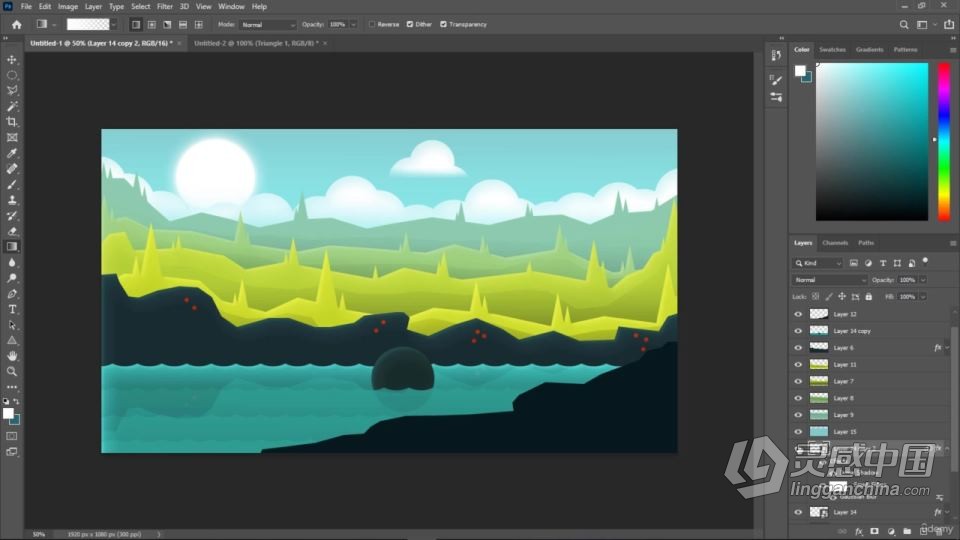Switch to the Gradients tab
This screenshot has height=540, width=960.
[869, 50]
